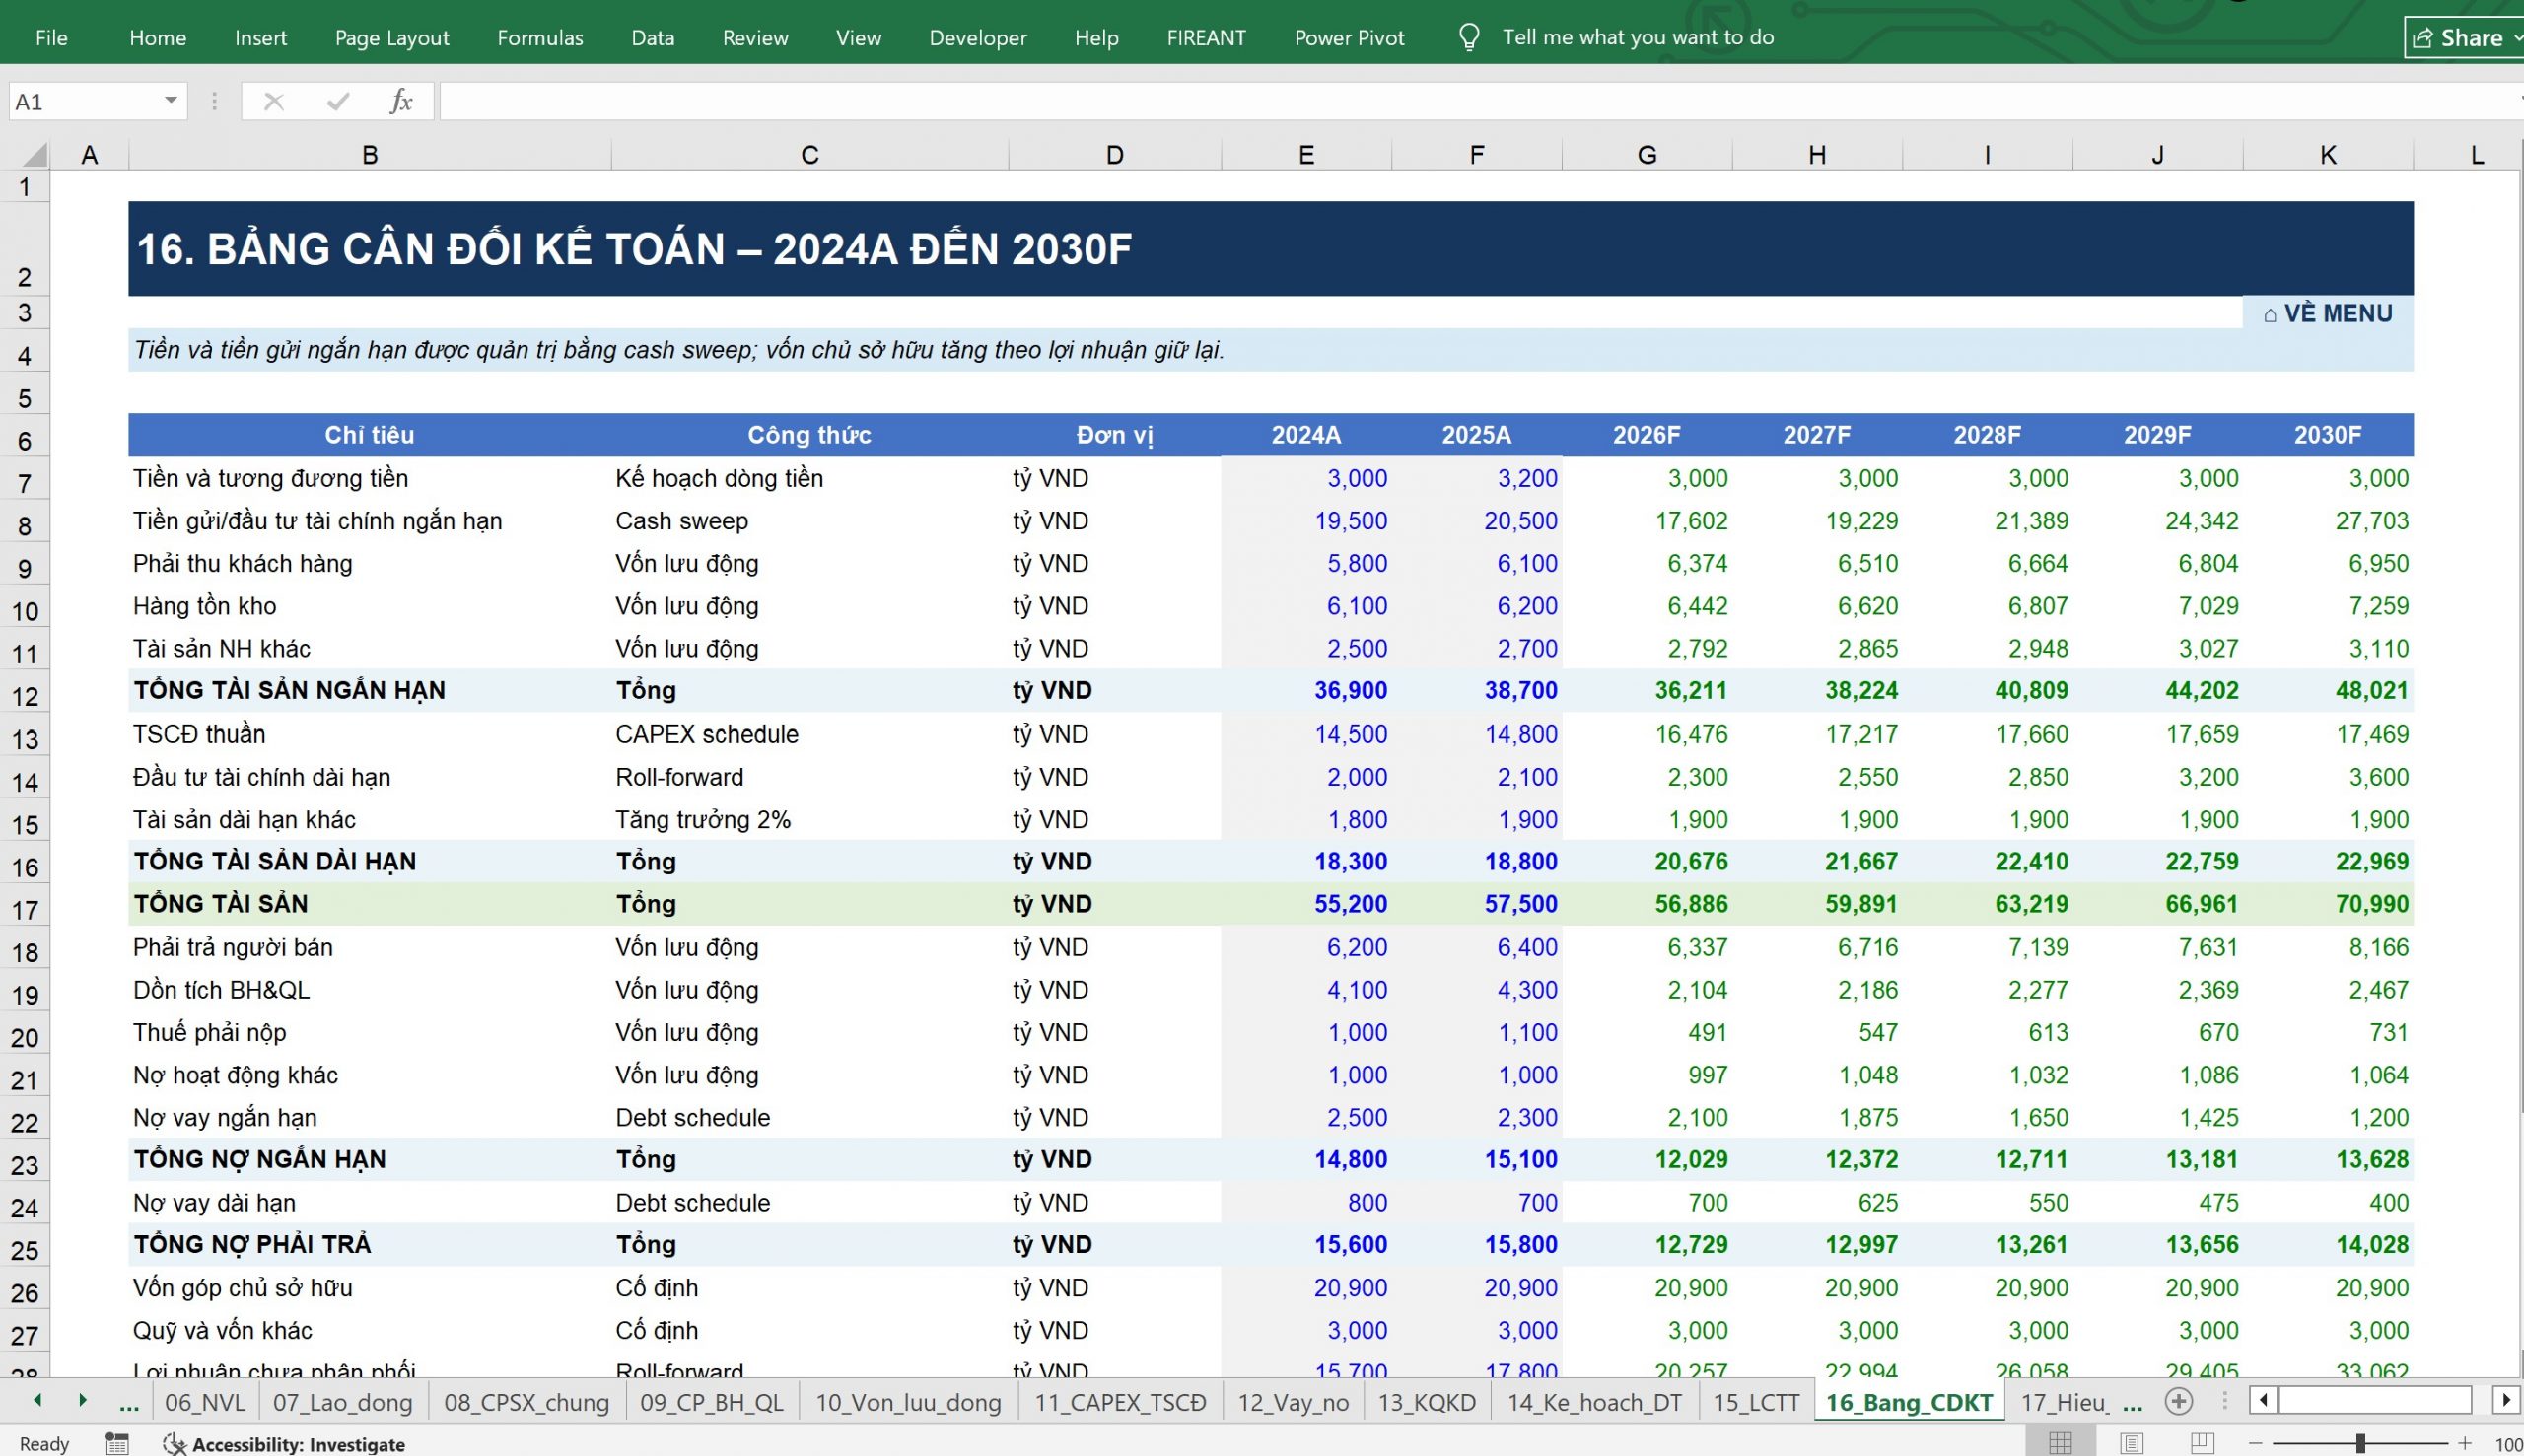Screen dimensions: 2524x1456
Task: Add a new sheet with plus icon
Action: point(2179,1402)
